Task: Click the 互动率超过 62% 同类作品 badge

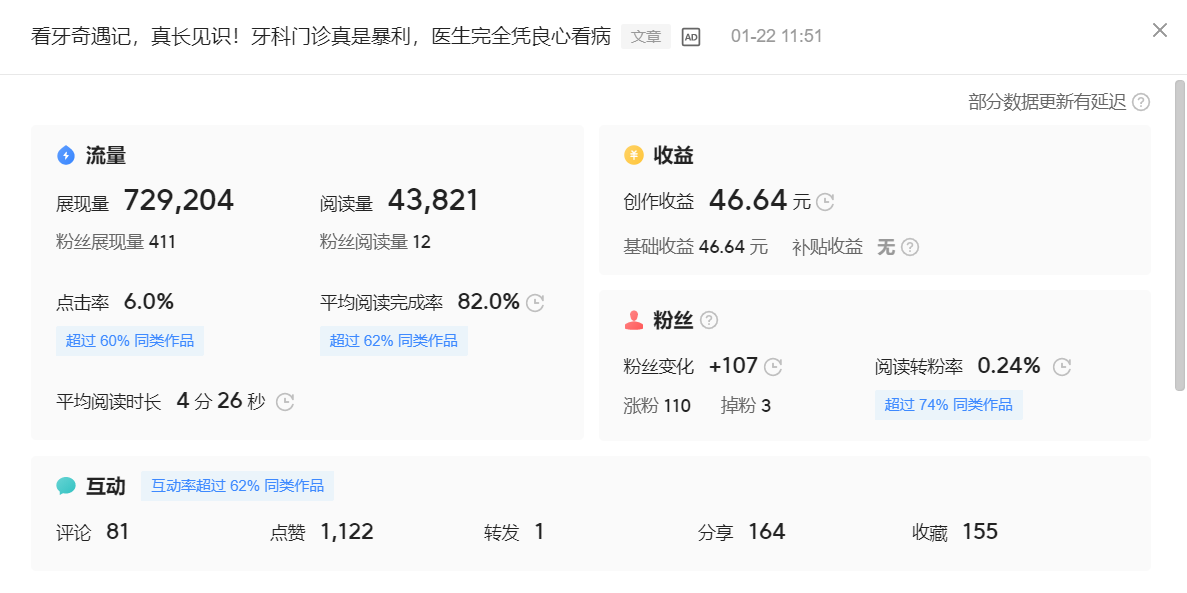Action: coord(237,485)
